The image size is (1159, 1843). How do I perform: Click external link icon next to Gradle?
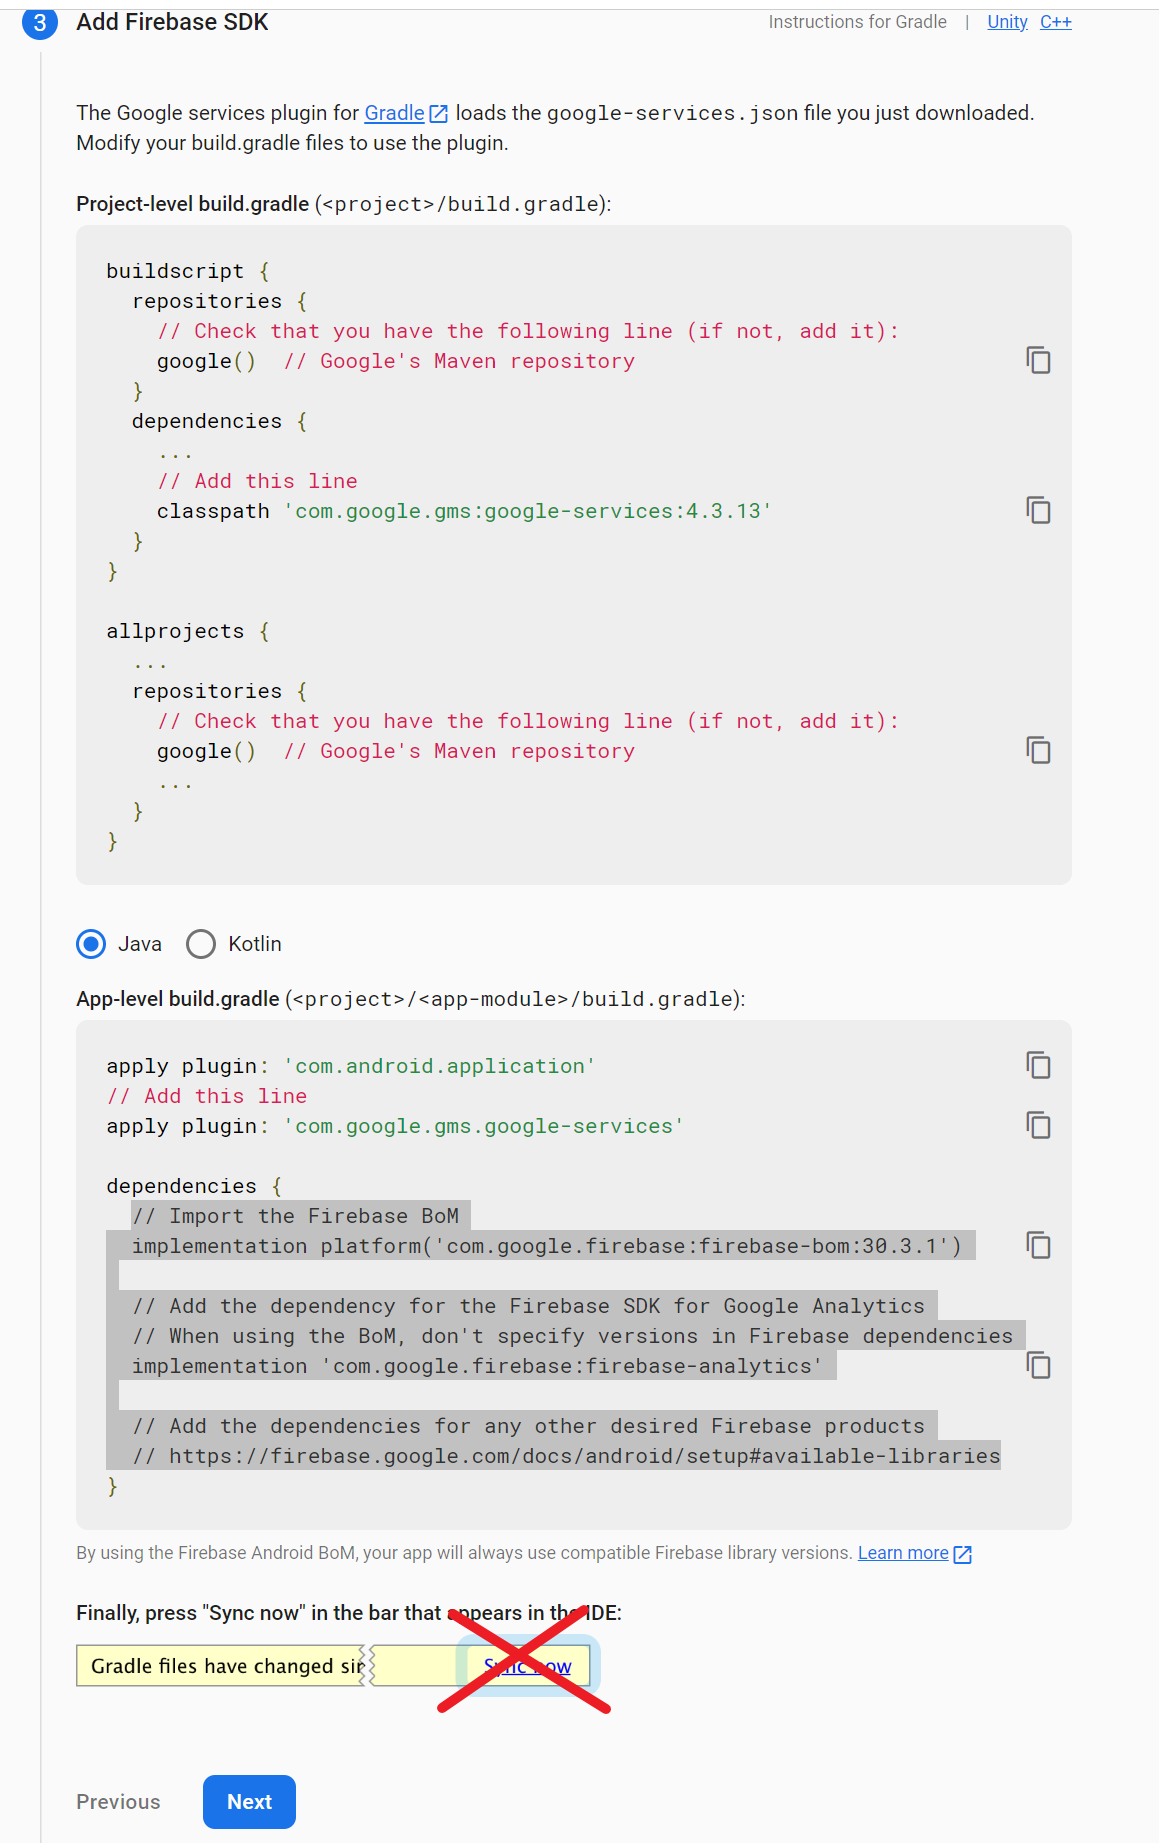tap(438, 114)
